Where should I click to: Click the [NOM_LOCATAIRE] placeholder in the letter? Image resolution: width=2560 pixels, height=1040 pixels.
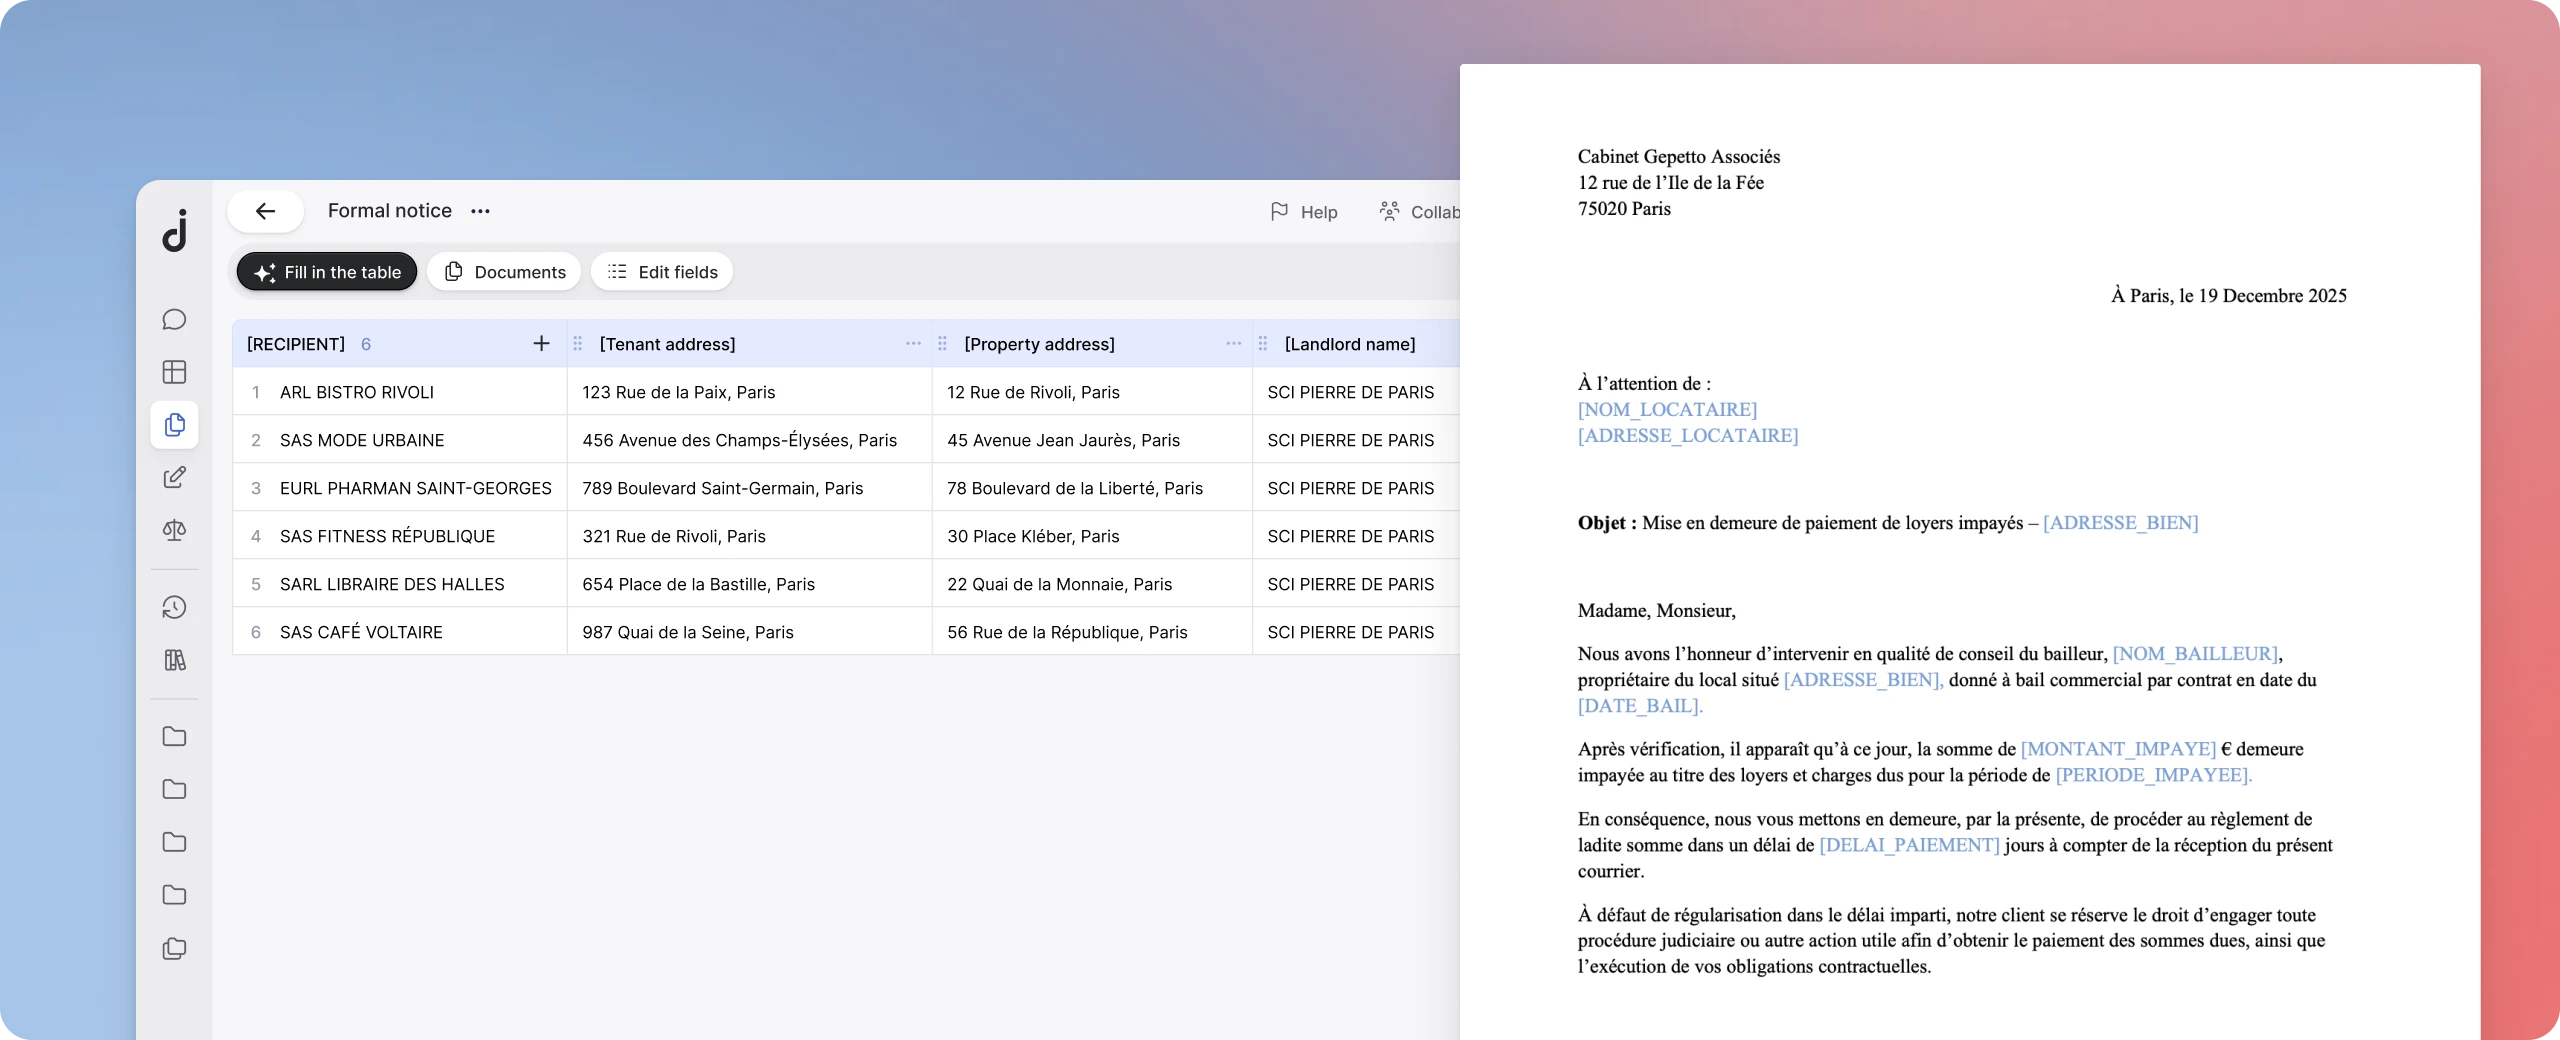(1667, 409)
